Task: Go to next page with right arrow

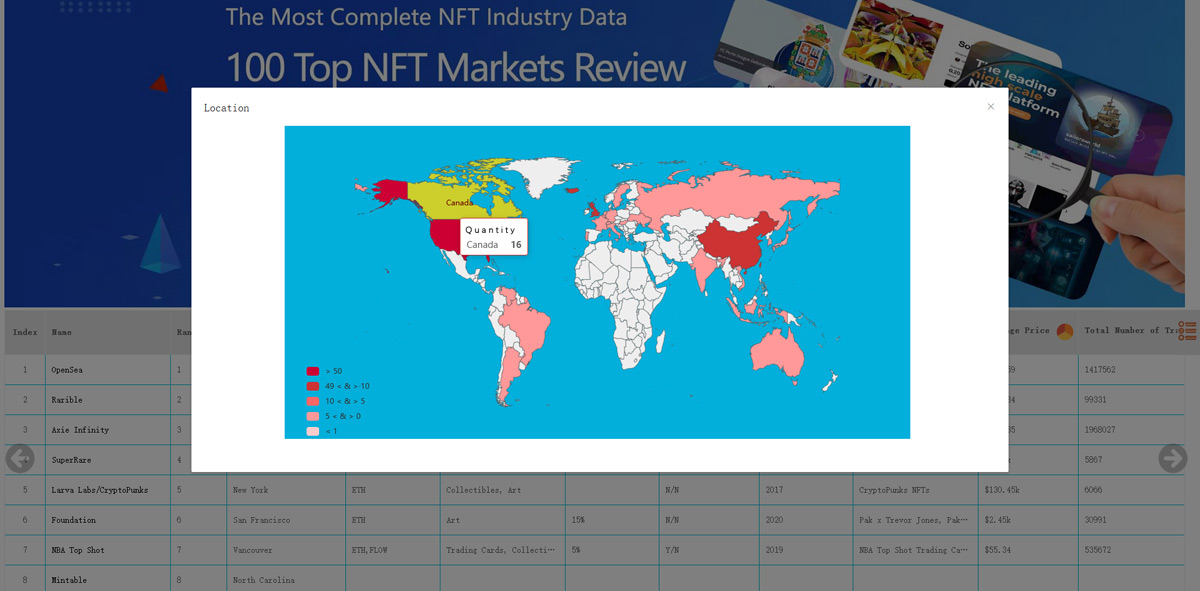Action: (x=1173, y=458)
